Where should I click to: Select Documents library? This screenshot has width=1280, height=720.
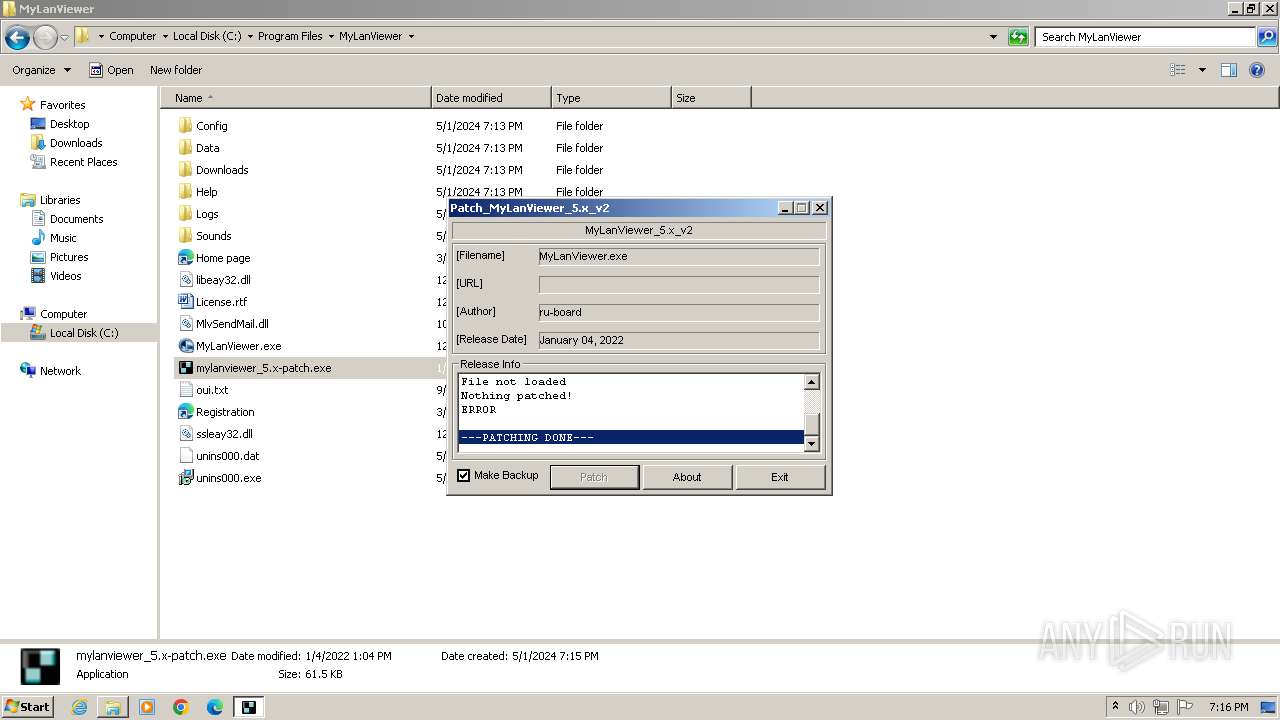tap(76, 219)
